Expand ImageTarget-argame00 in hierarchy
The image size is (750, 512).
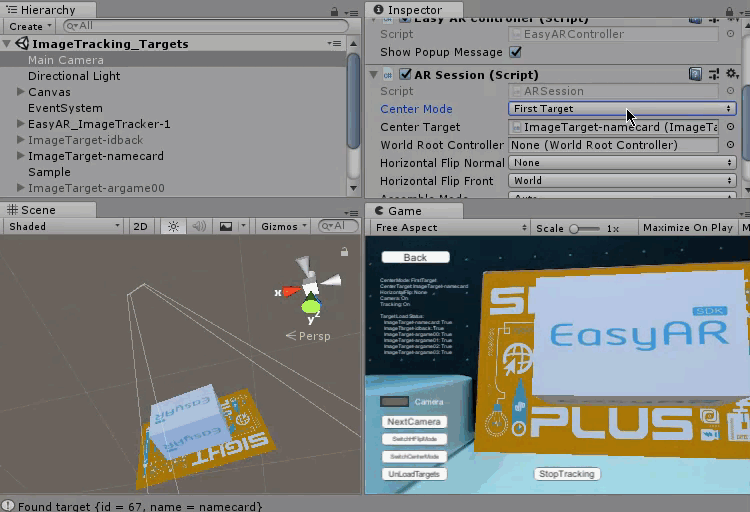20,188
